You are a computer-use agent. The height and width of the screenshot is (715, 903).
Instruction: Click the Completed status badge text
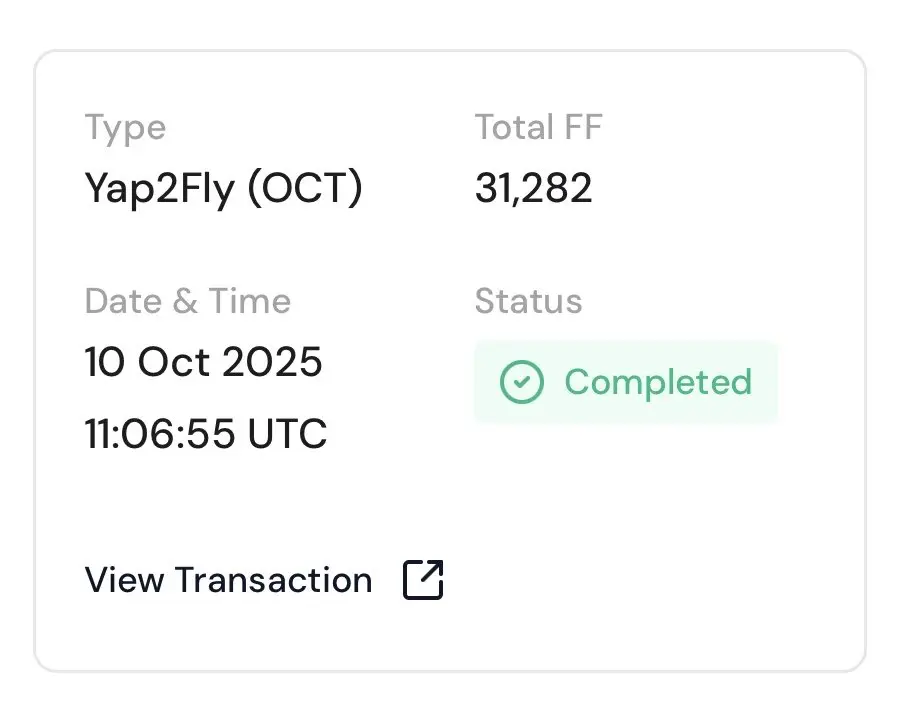(x=657, y=382)
